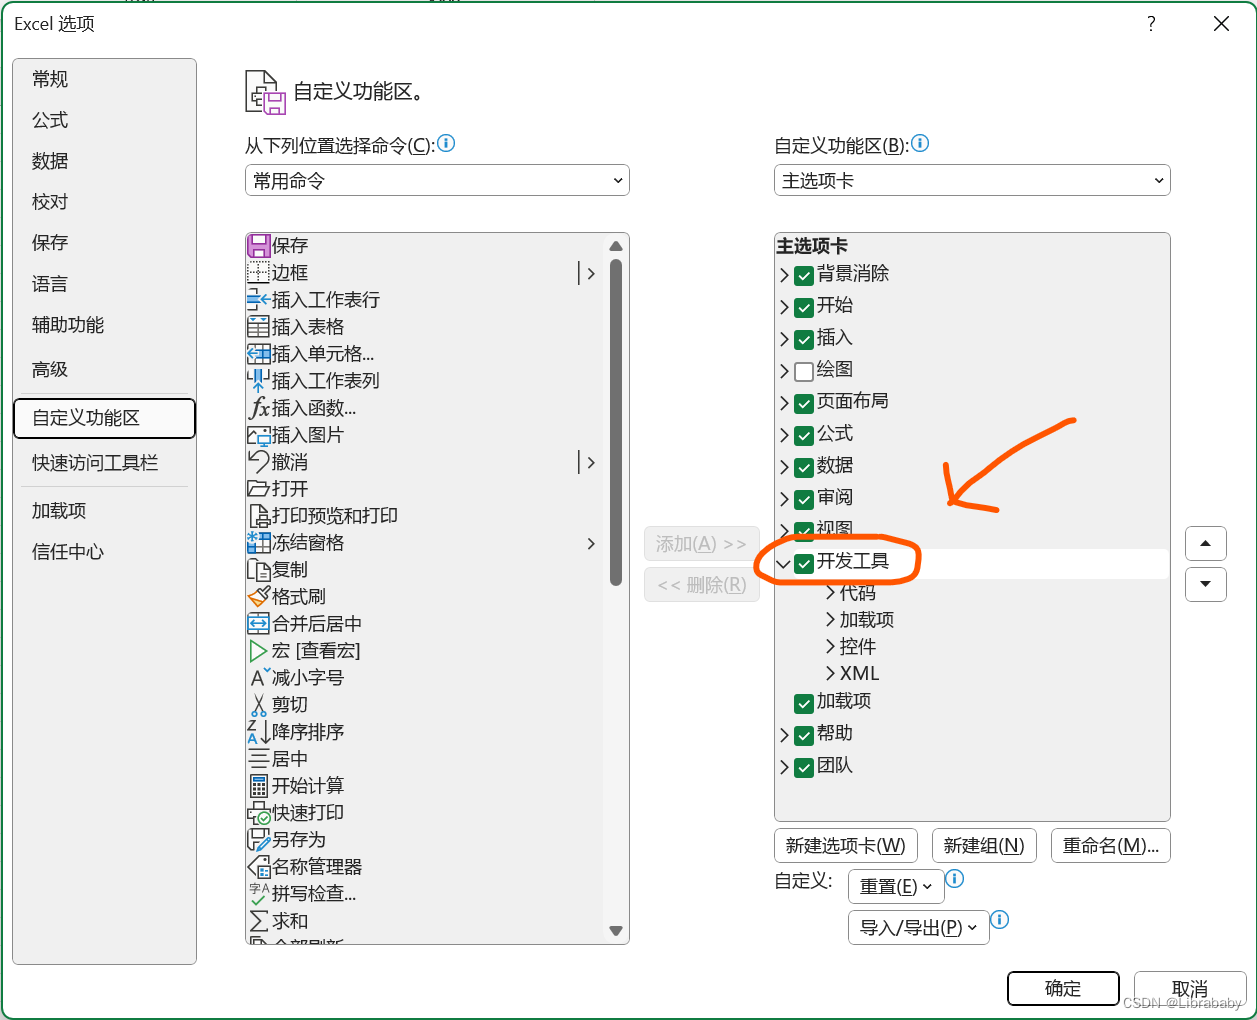Toggle the 团队 checkbox

click(x=804, y=768)
